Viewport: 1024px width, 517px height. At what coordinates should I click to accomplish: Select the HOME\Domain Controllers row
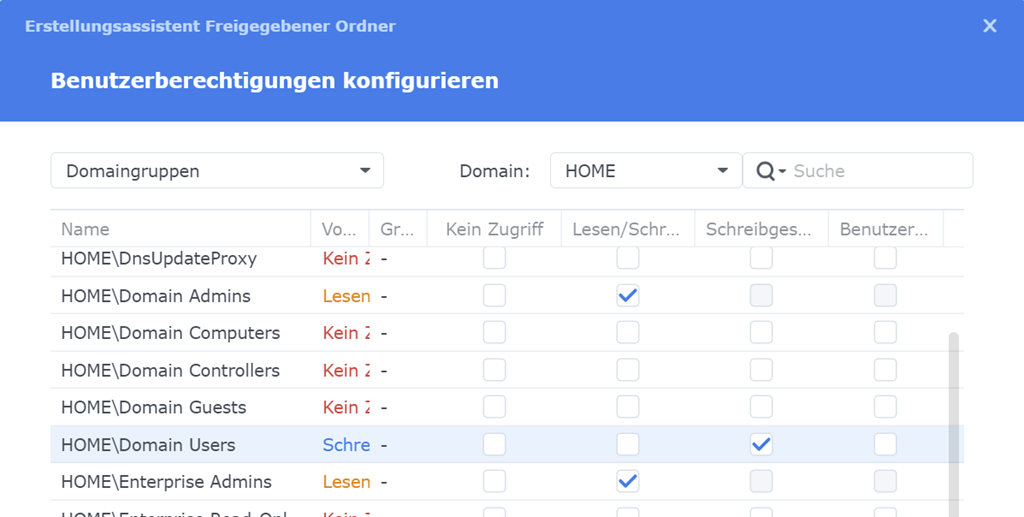(170, 371)
